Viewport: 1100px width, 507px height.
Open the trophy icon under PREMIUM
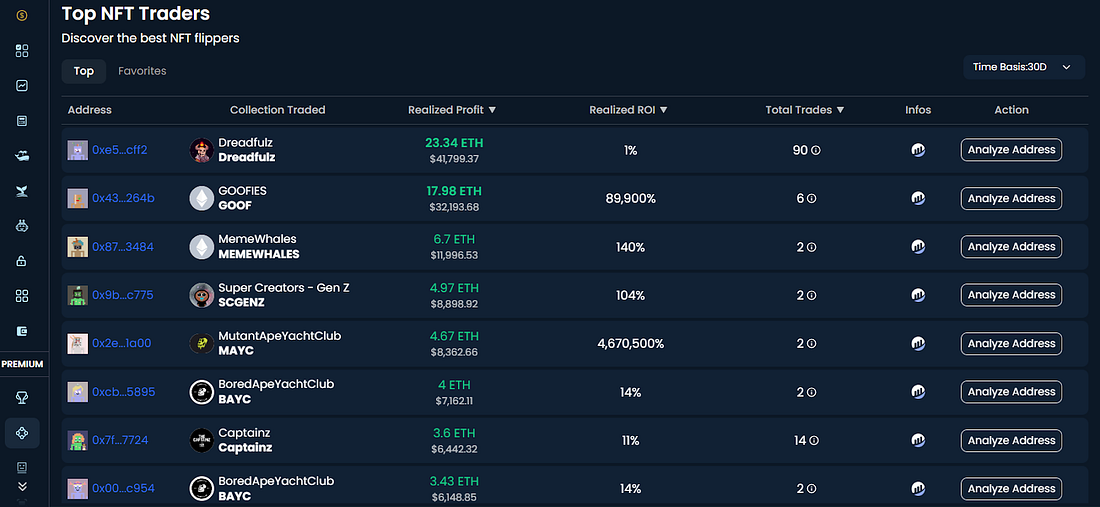click(x=22, y=398)
